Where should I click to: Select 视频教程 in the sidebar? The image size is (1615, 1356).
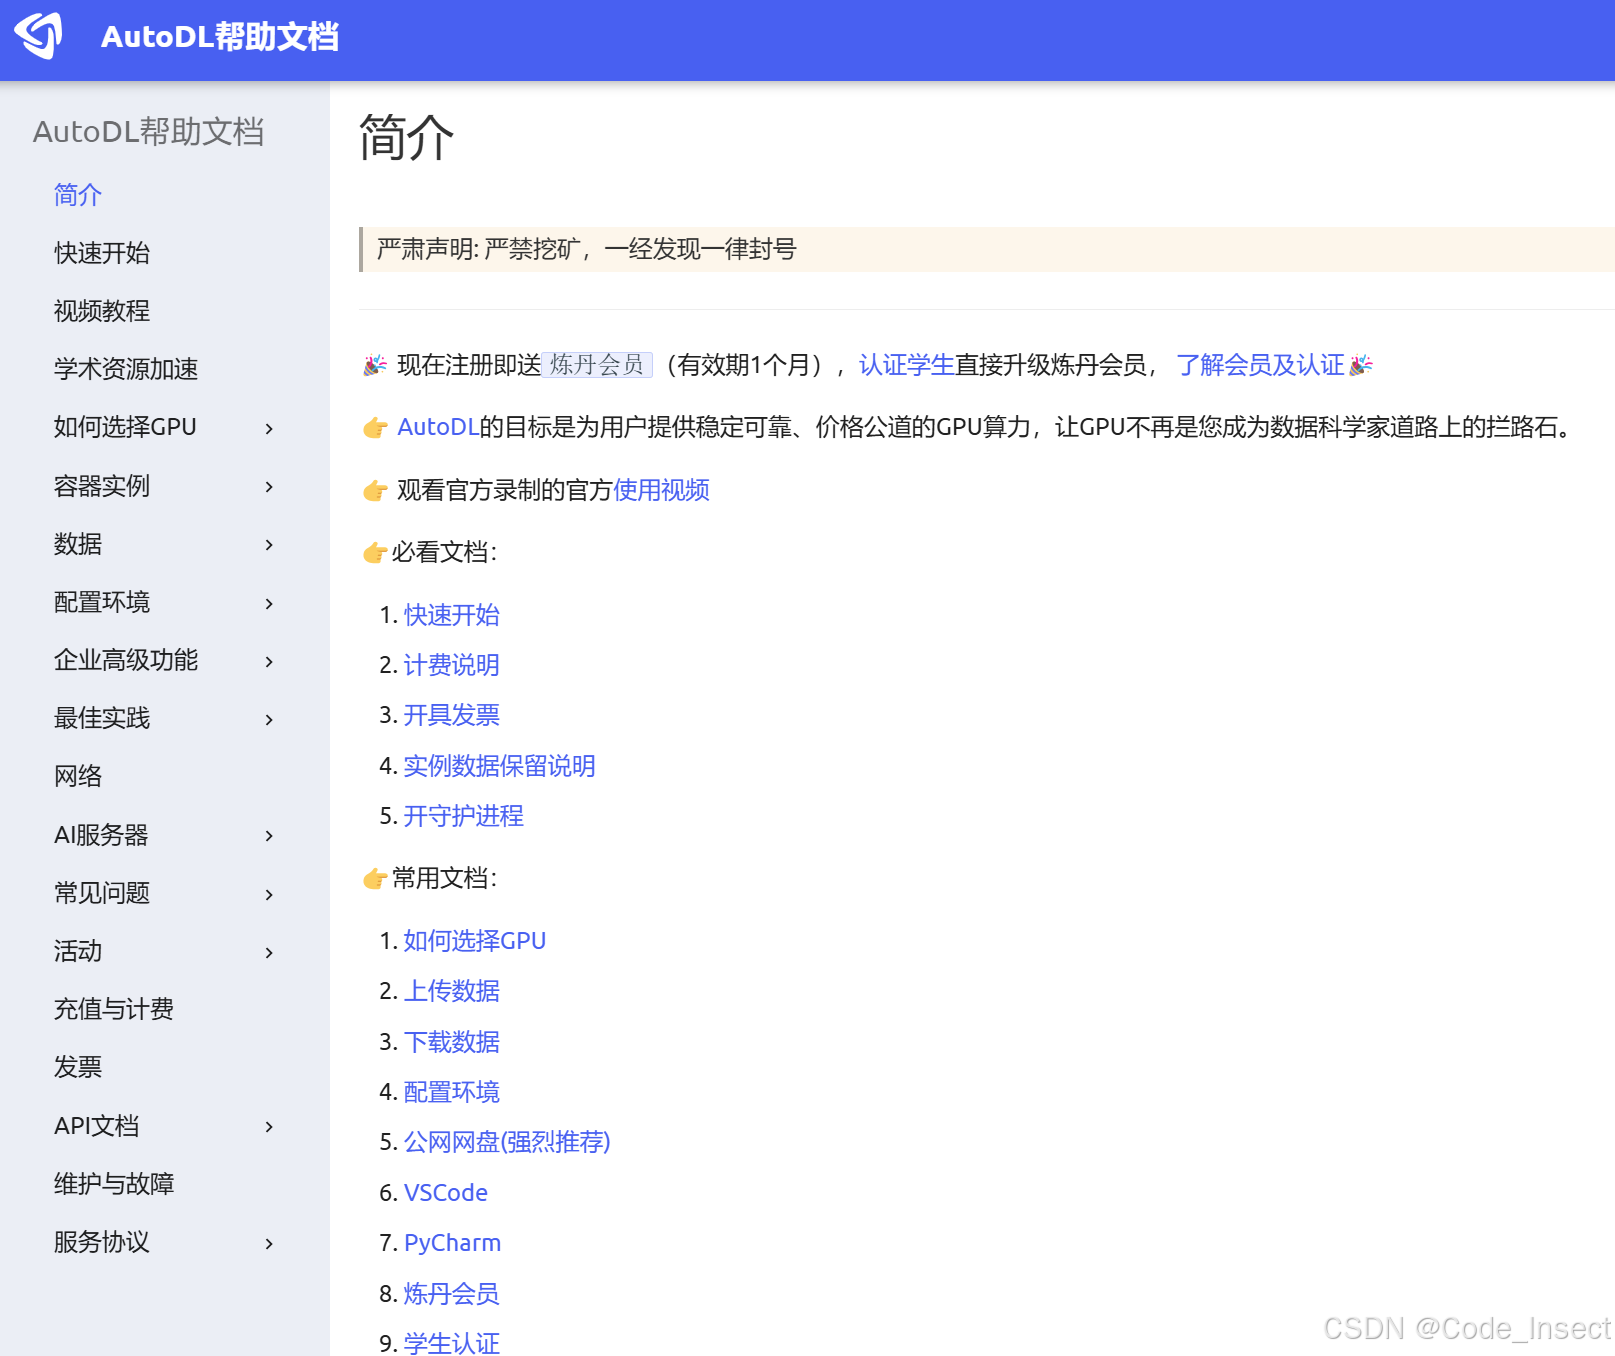101,311
